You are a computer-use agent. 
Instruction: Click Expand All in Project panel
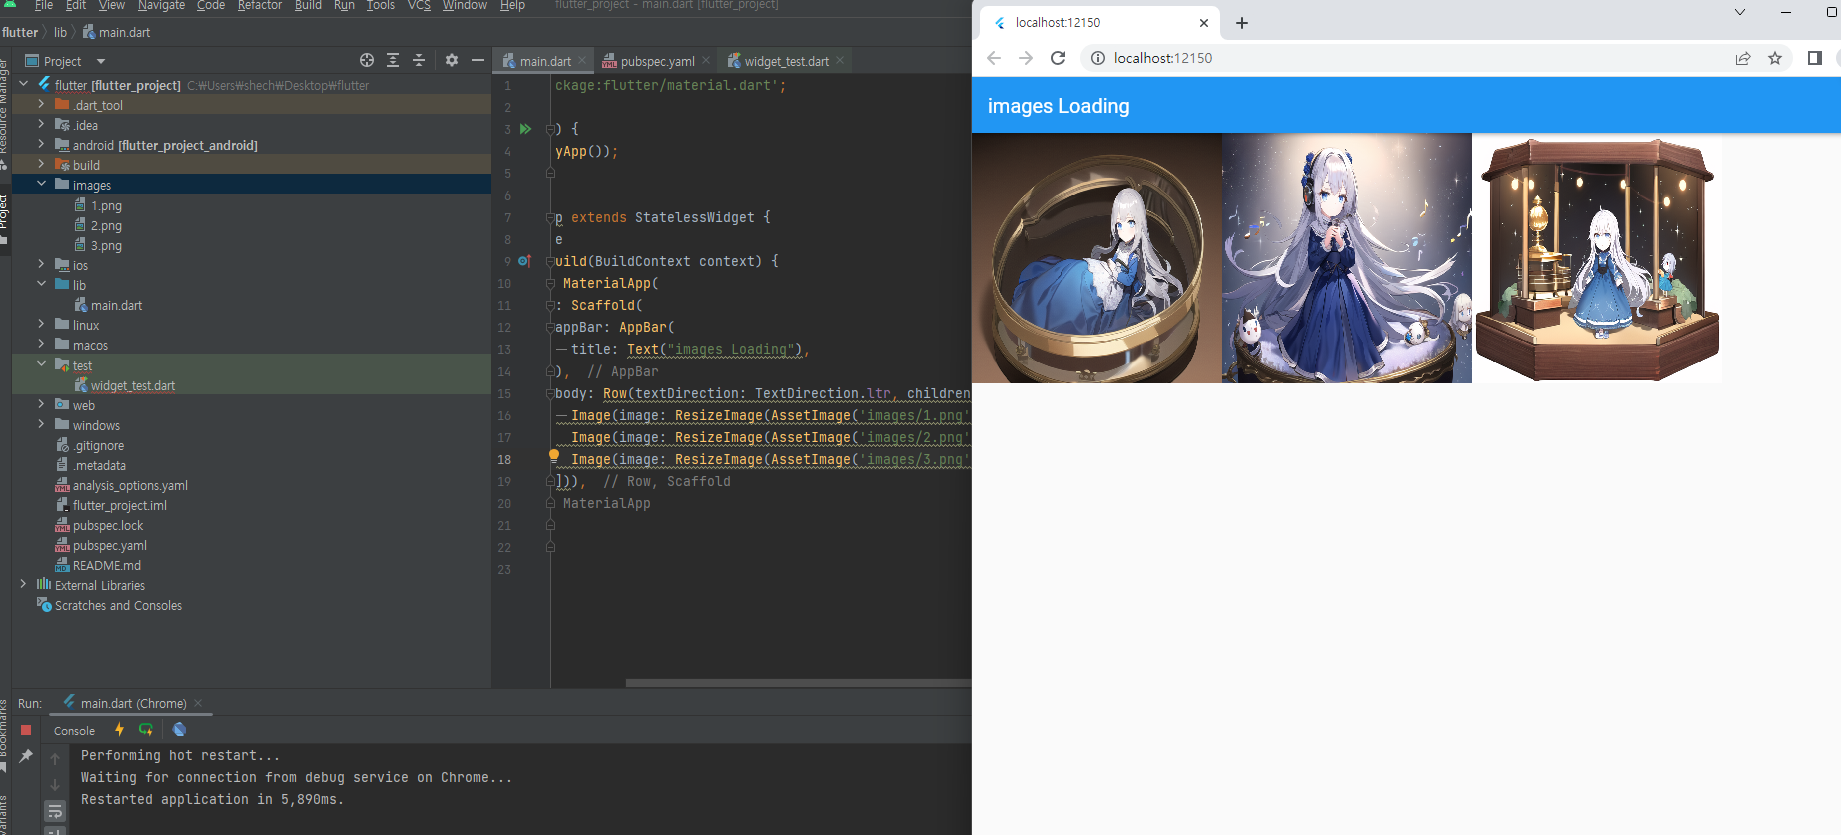(x=393, y=61)
